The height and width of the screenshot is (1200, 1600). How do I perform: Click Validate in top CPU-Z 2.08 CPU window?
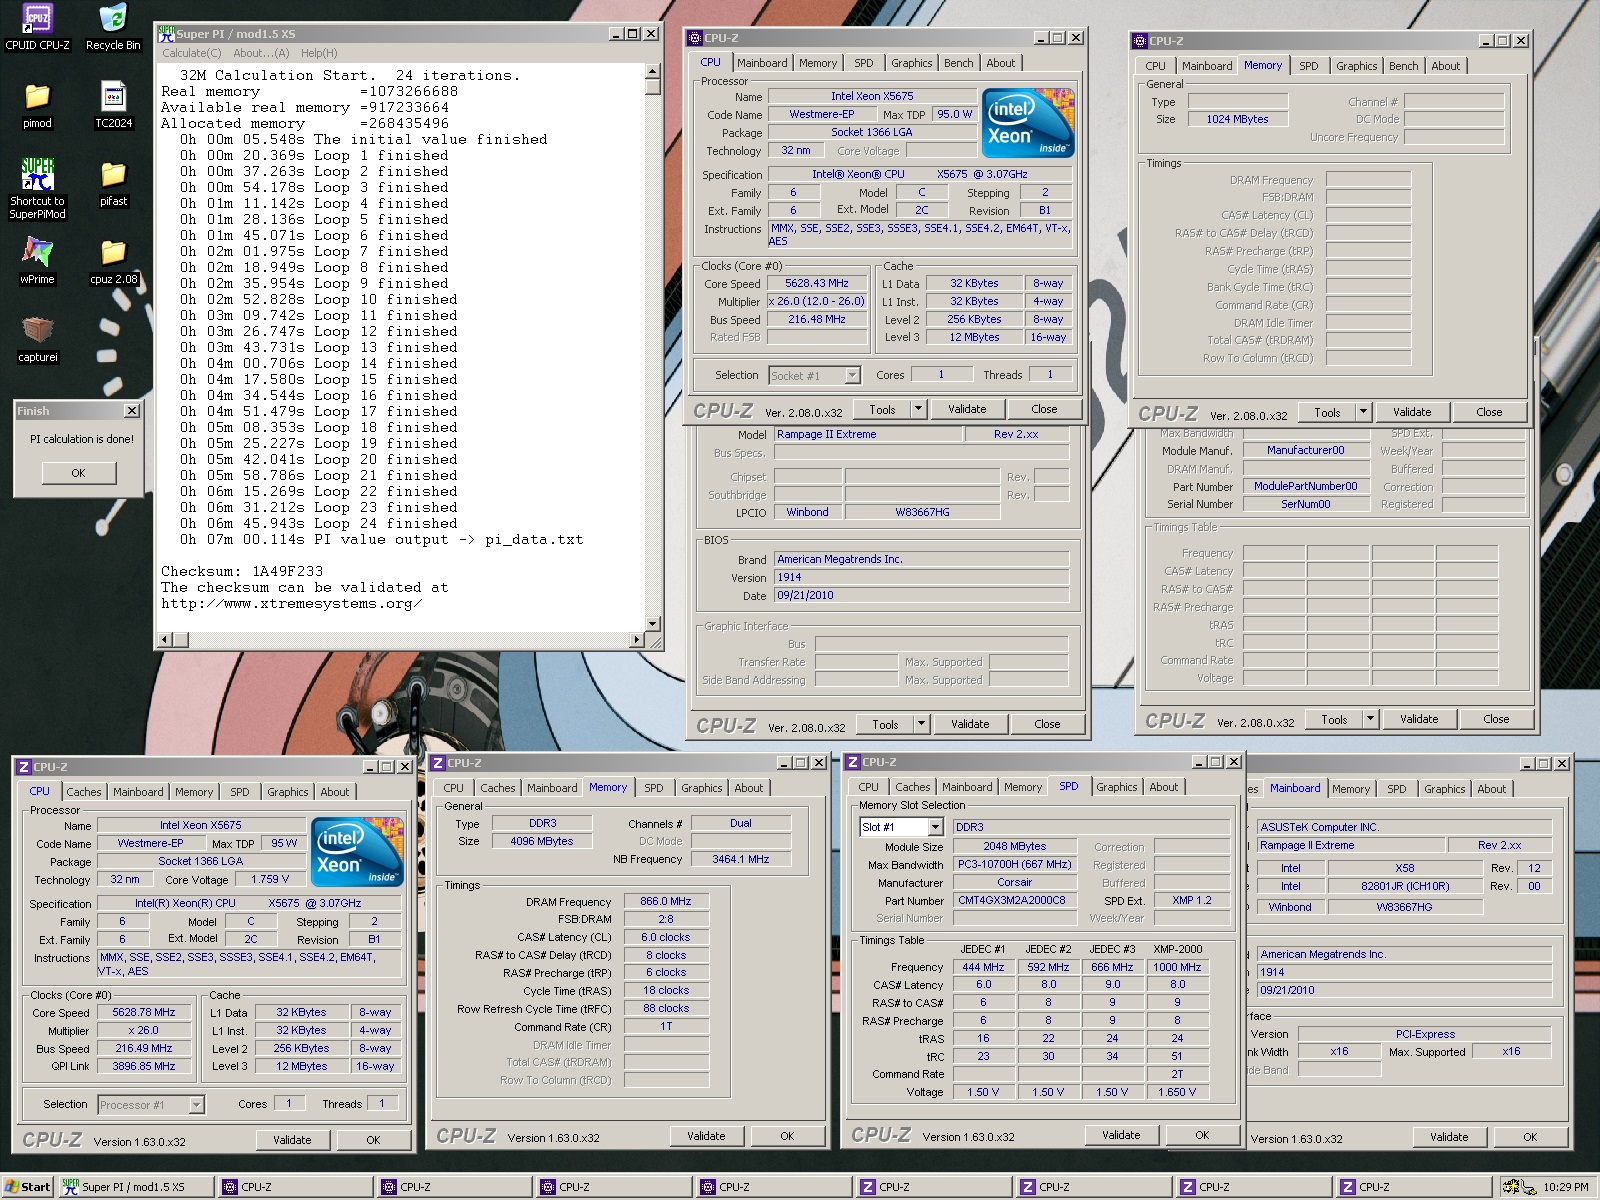[967, 409]
